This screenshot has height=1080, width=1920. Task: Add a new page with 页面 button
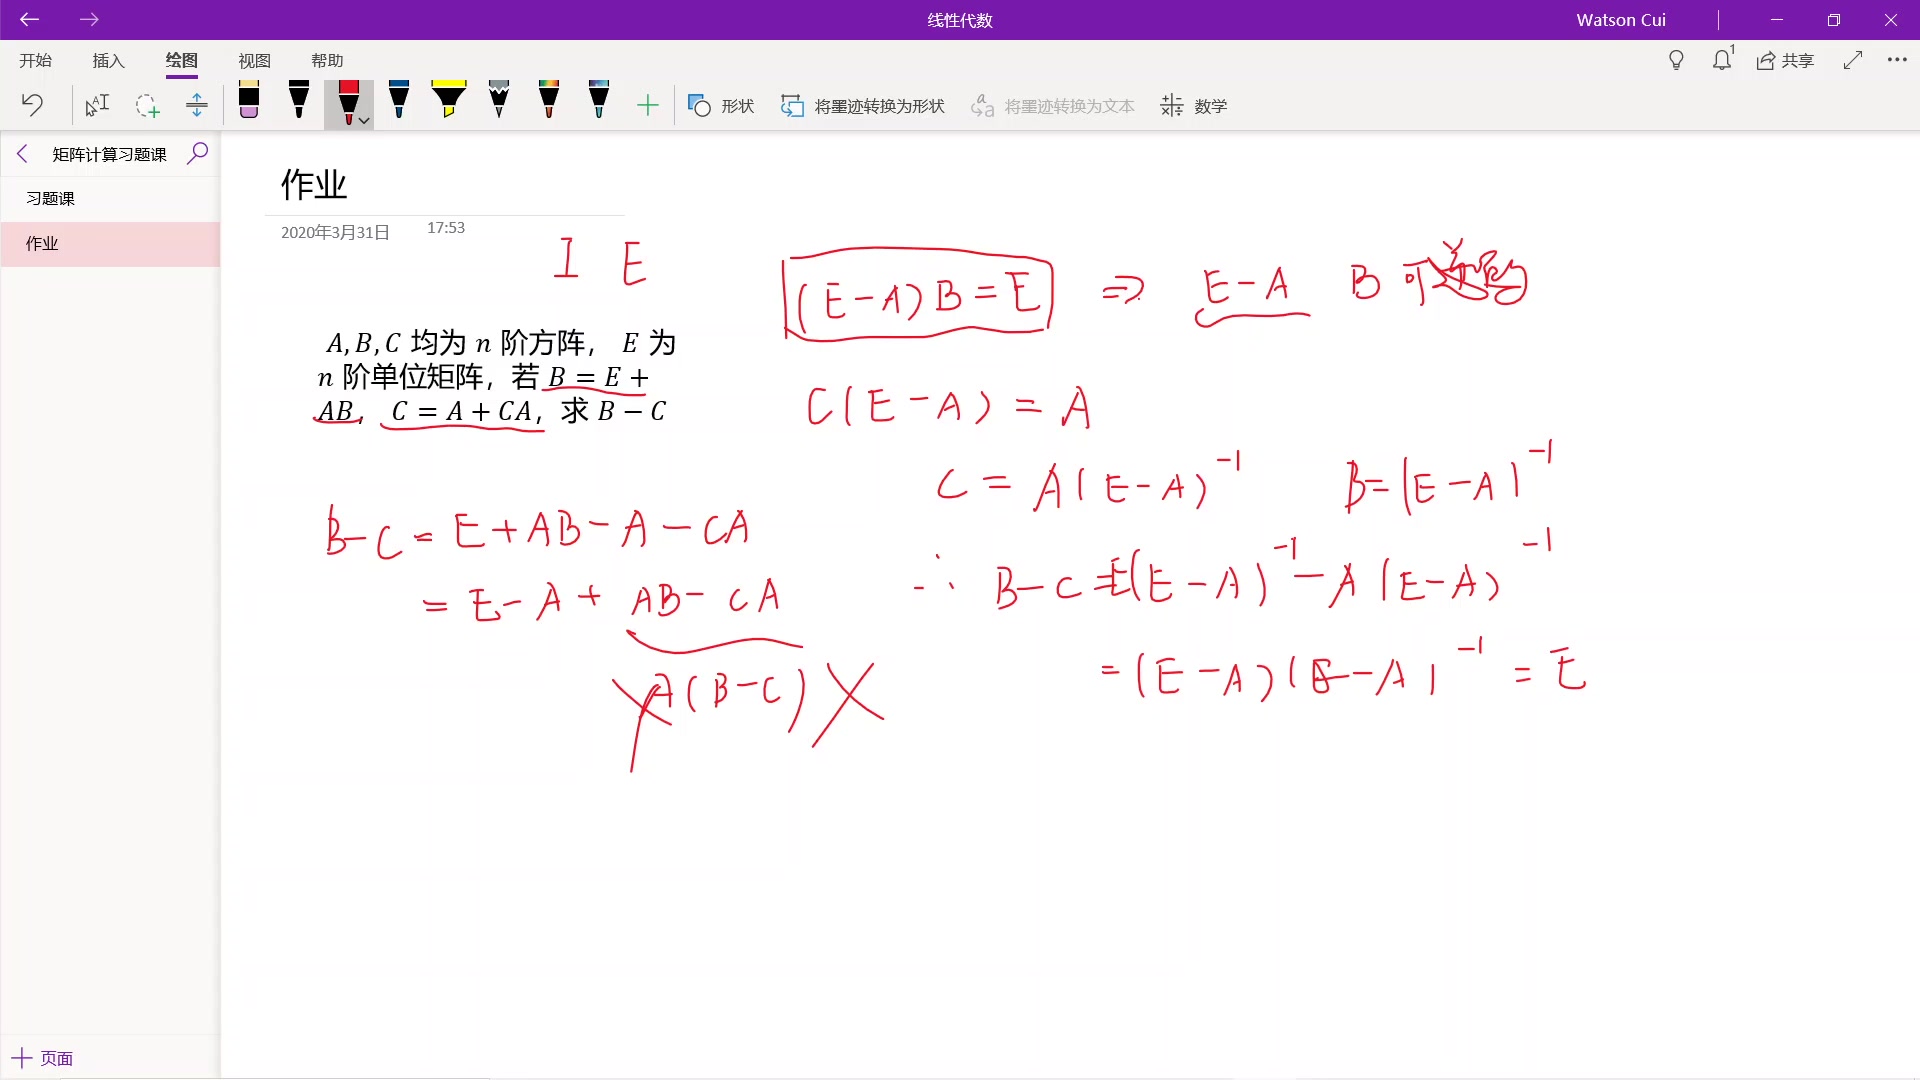tap(42, 1058)
